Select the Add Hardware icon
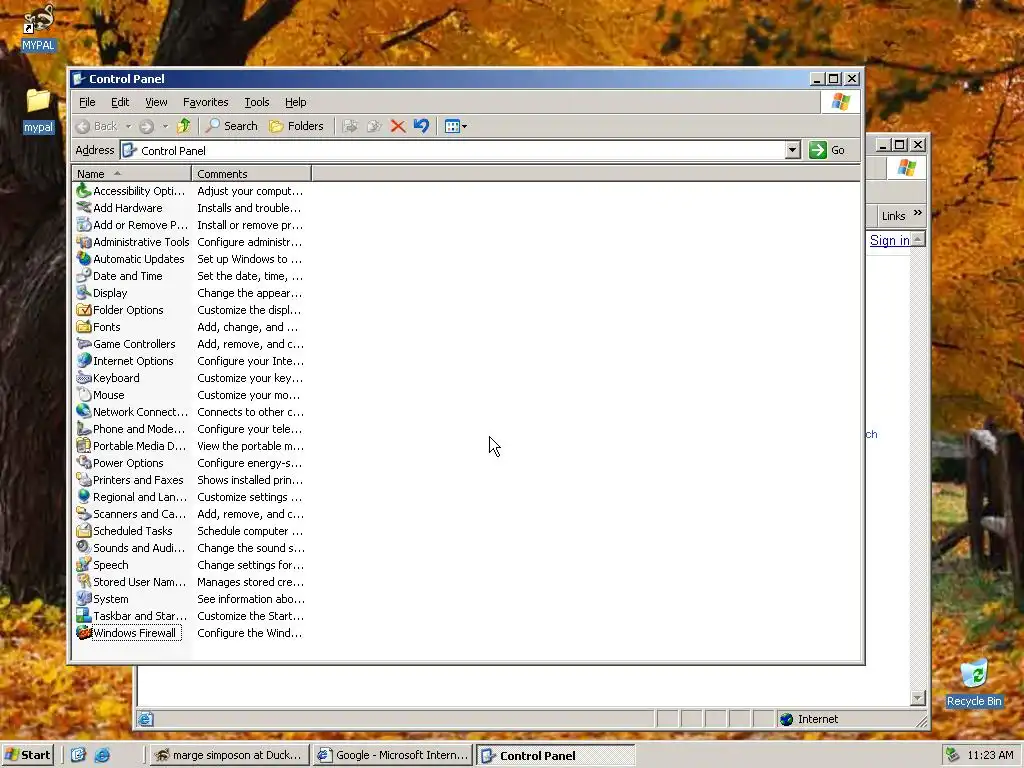Viewport: 1024px width, 768px height. pyautogui.click(x=84, y=208)
